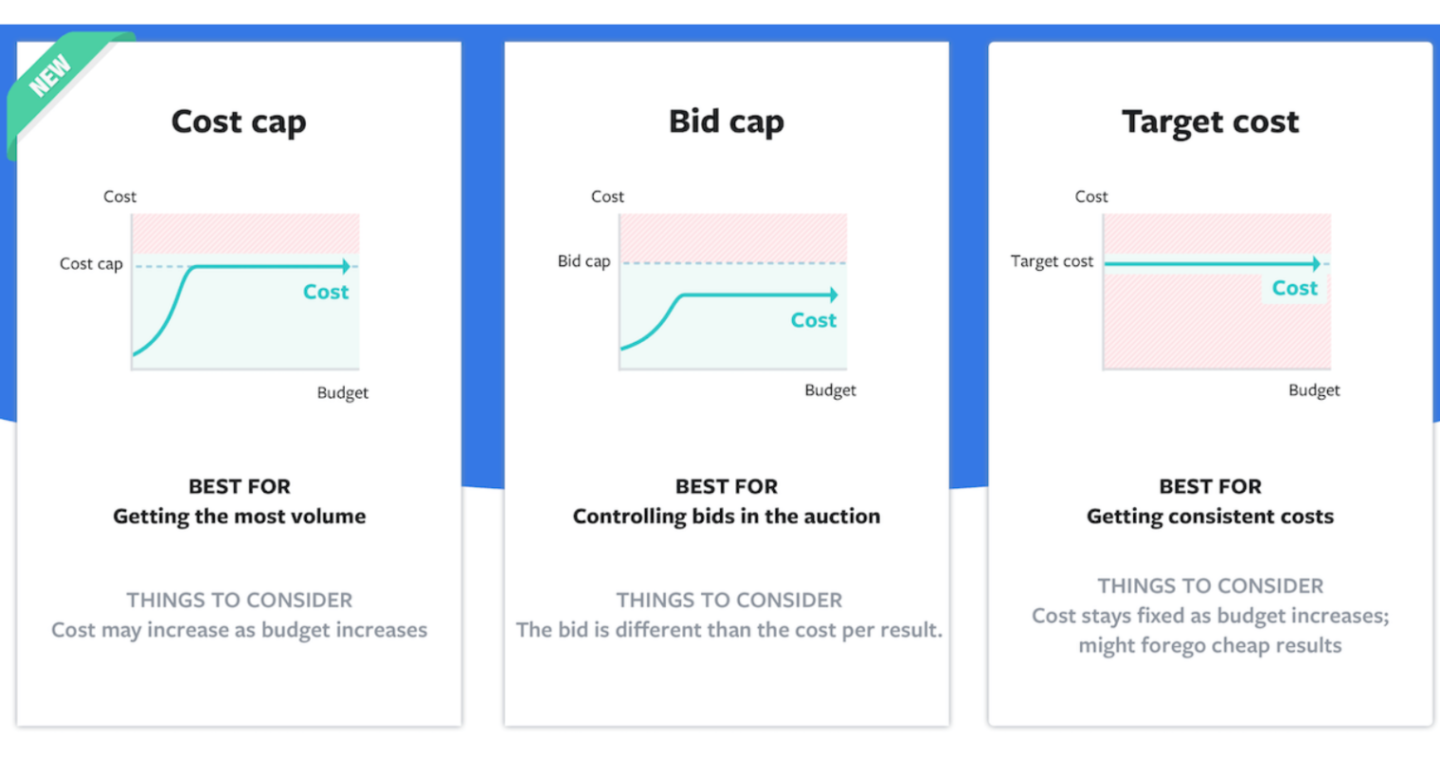
Task: Click the 'might forego cheap results' note
Action: (x=1210, y=645)
